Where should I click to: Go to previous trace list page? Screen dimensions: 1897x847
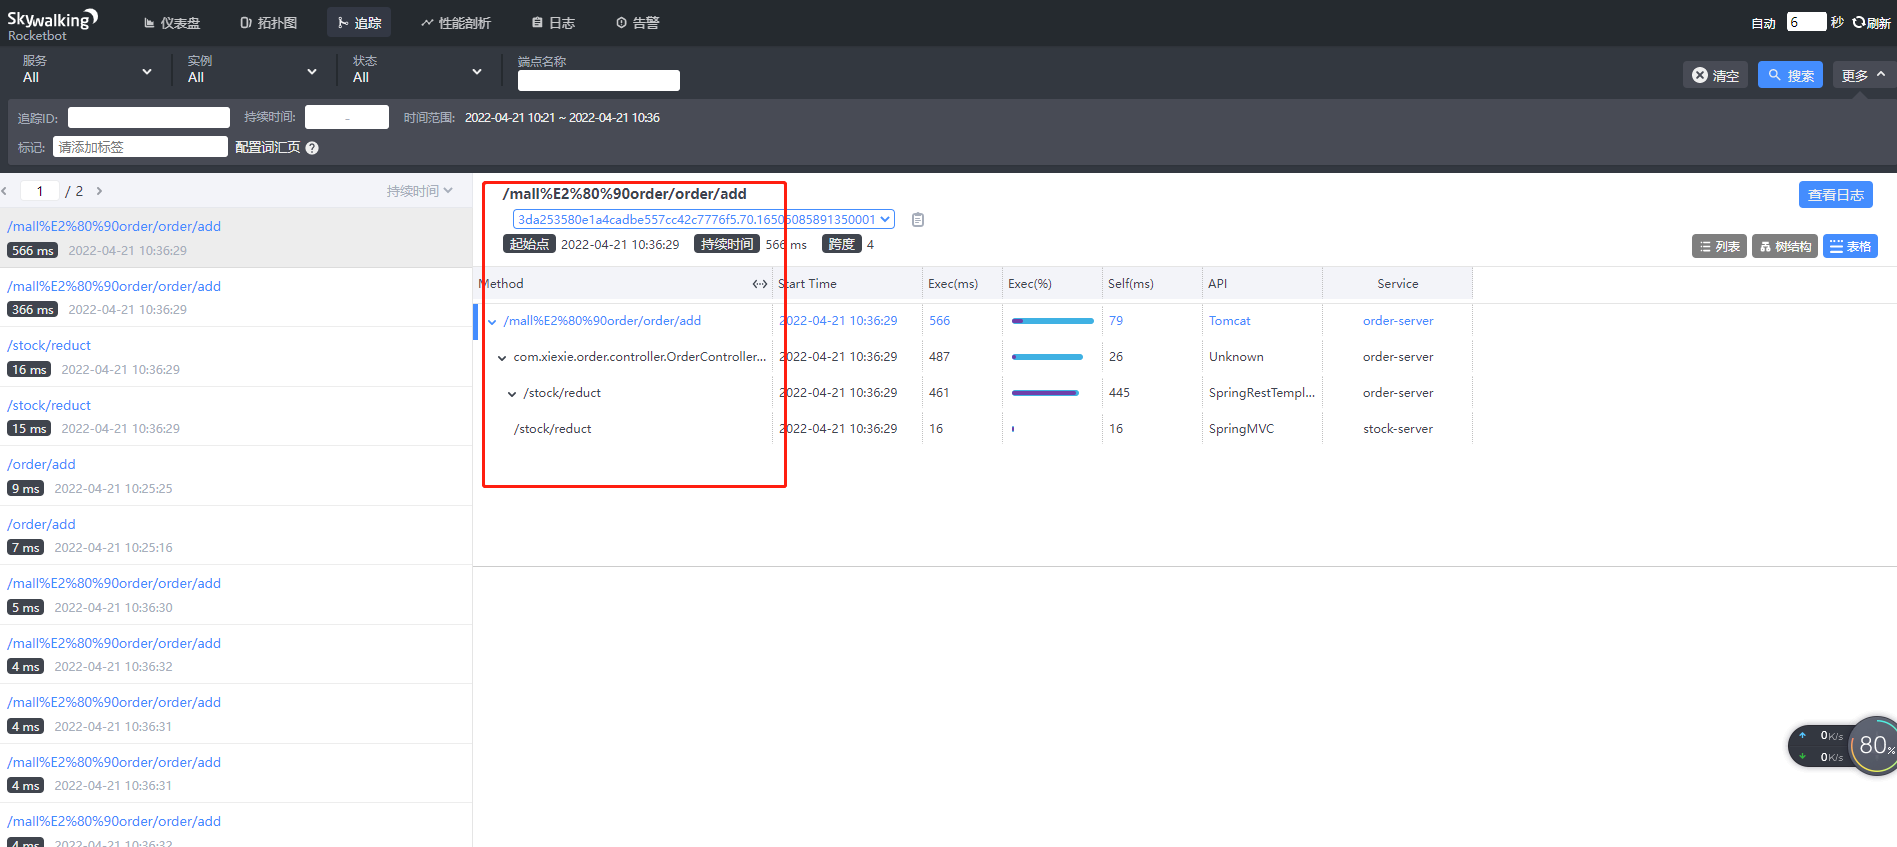pos(5,191)
